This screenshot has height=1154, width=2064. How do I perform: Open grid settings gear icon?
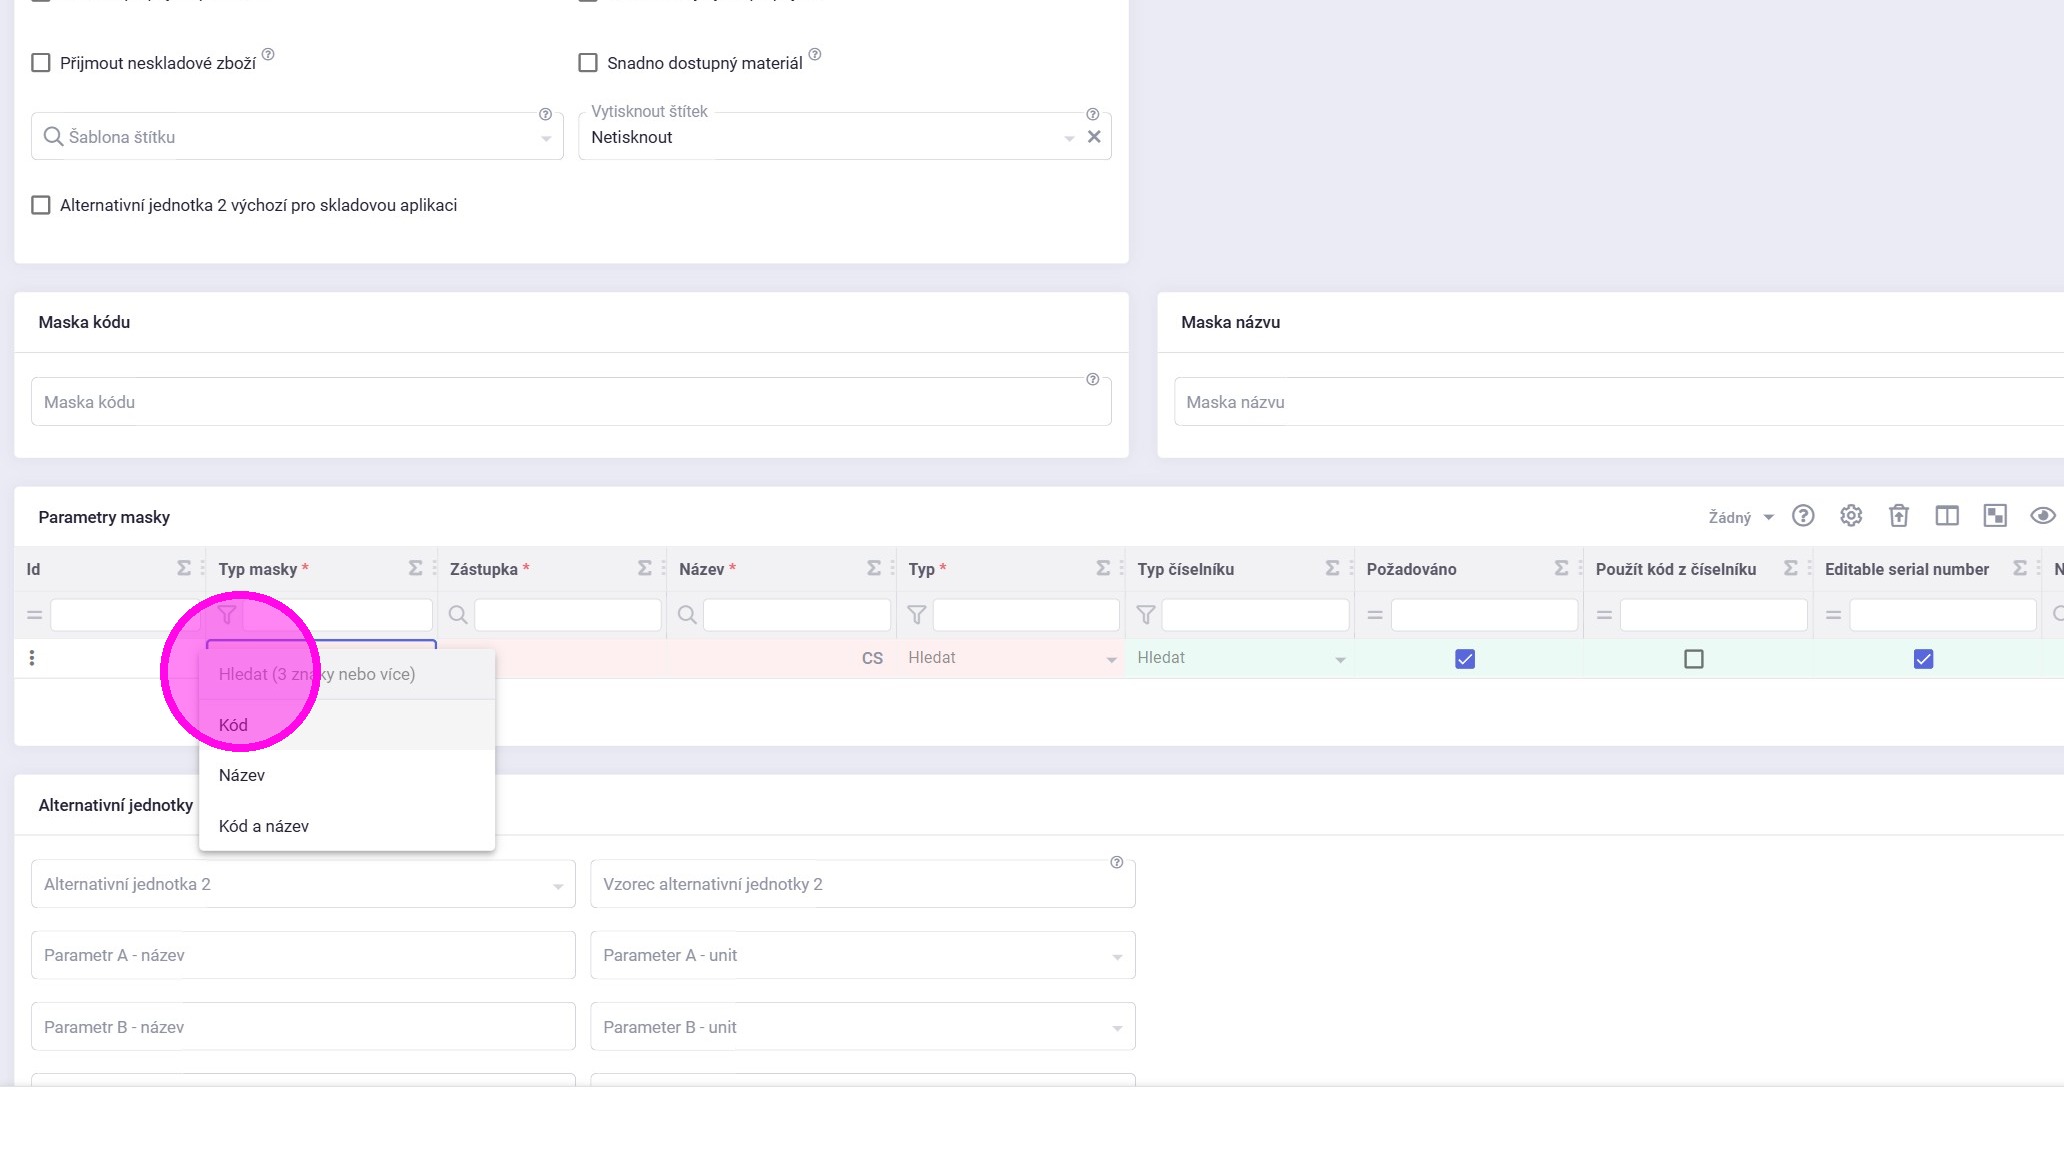(1851, 516)
